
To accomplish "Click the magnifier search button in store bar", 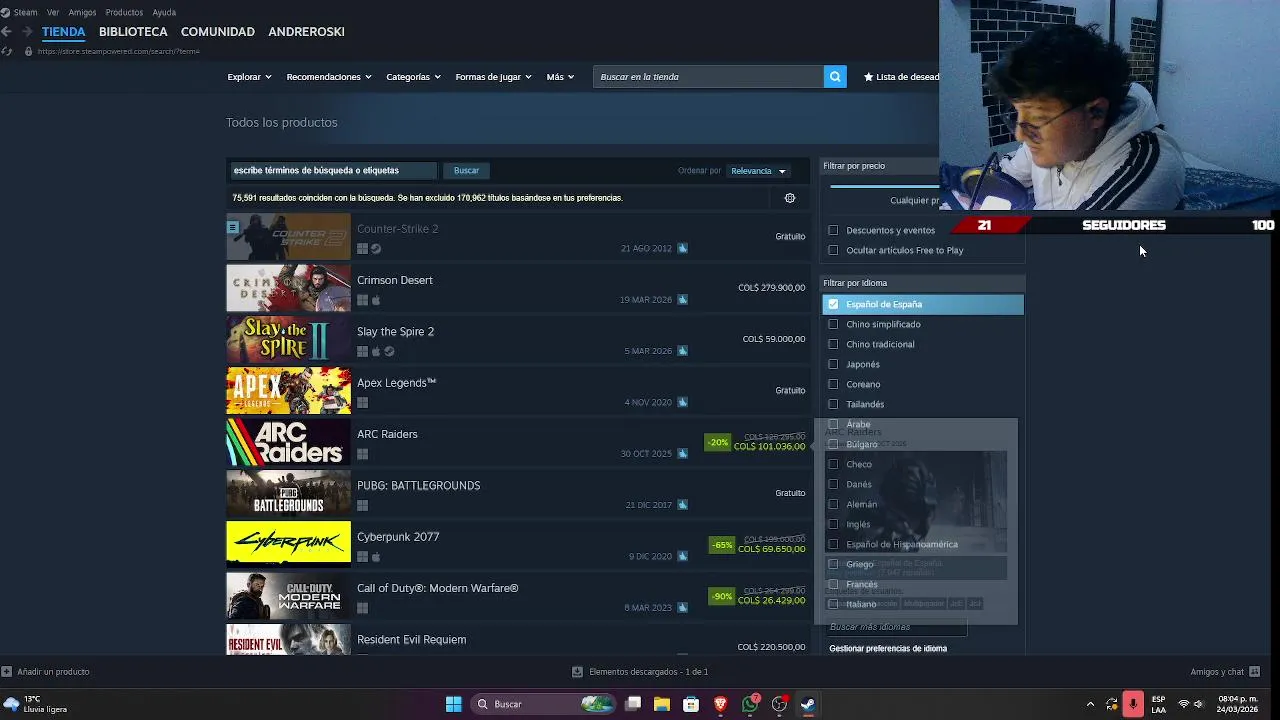I will coord(835,77).
